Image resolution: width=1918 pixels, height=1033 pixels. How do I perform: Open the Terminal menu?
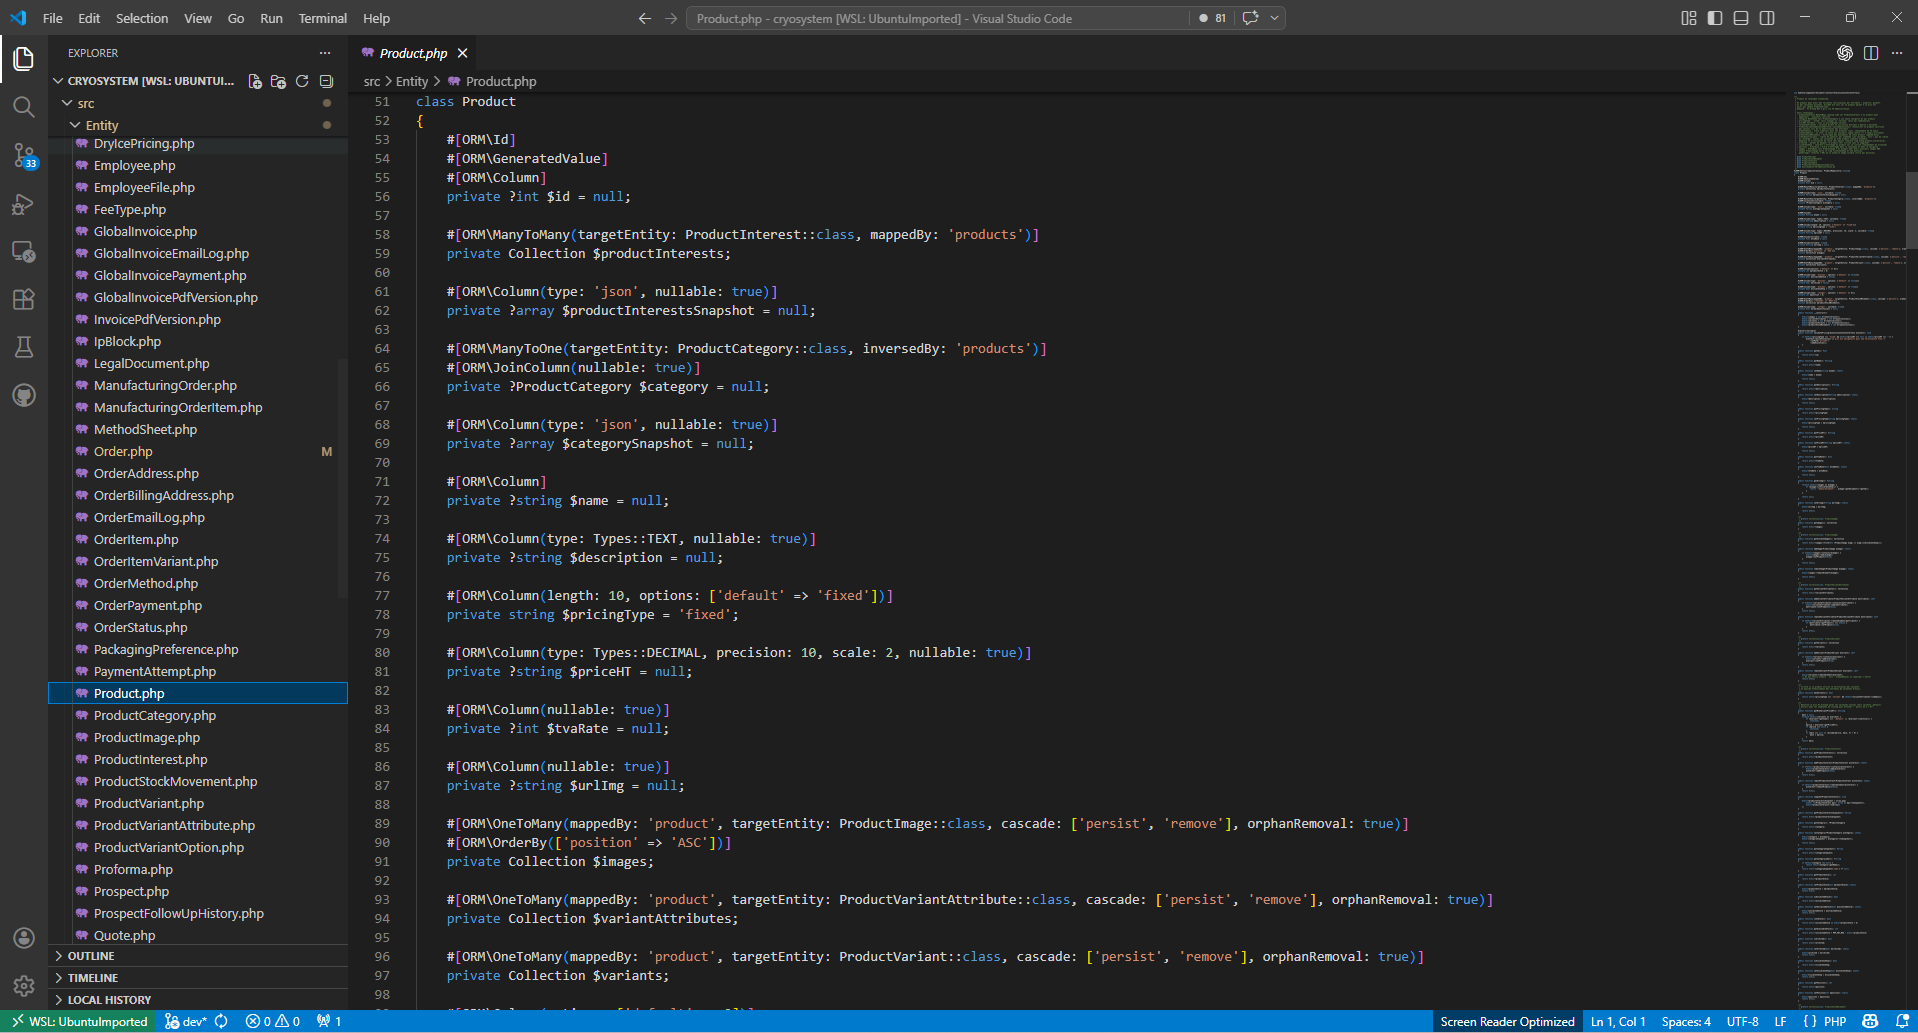coord(322,18)
